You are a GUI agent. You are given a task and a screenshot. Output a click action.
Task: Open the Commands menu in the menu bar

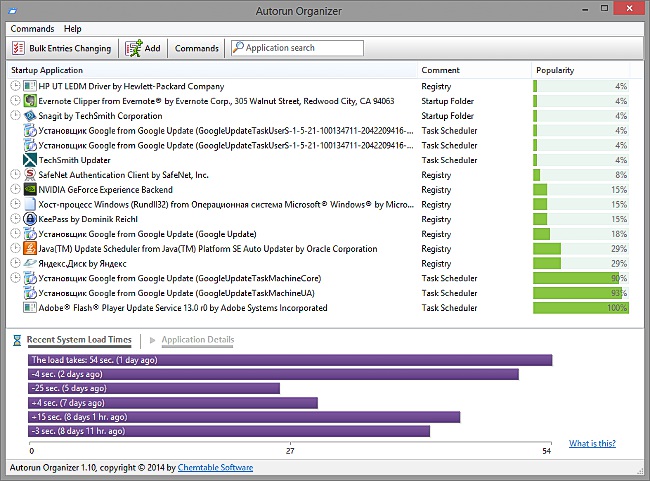[x=32, y=29]
